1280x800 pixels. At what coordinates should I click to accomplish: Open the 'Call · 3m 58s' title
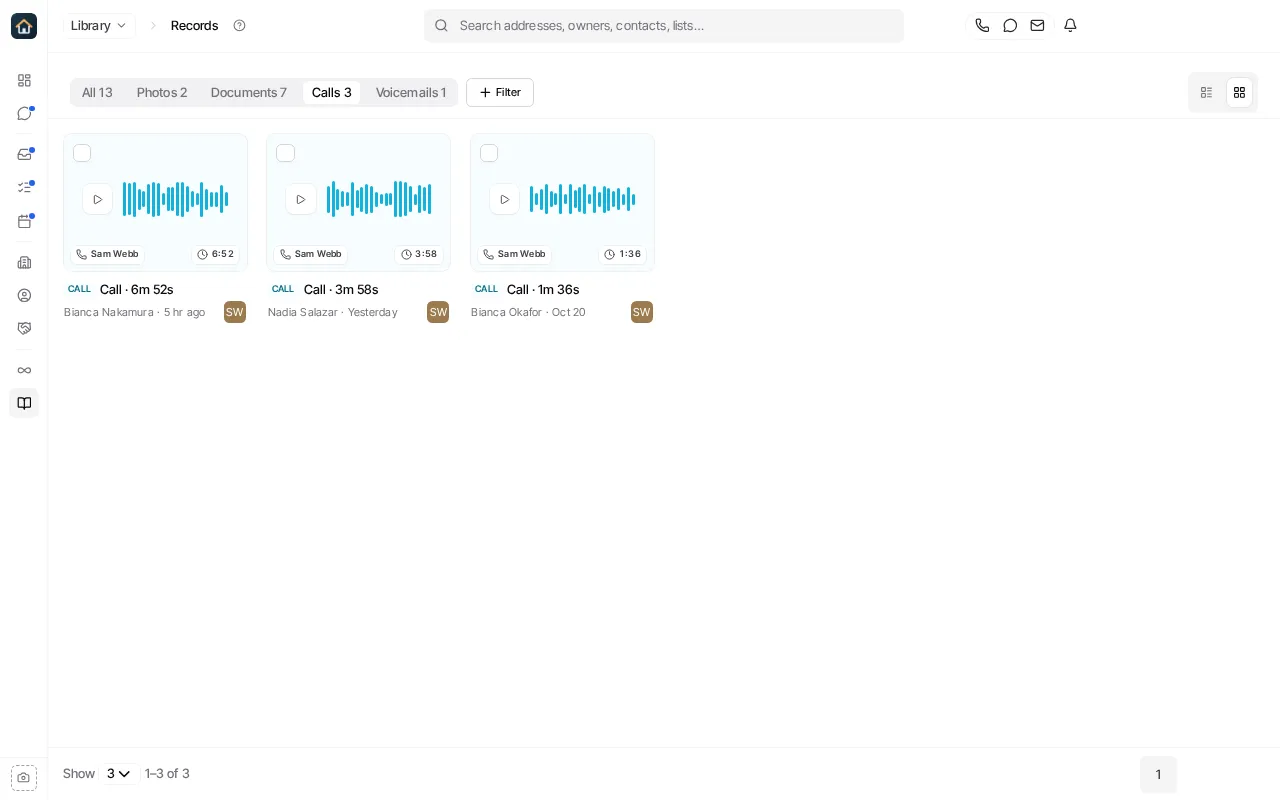point(341,289)
